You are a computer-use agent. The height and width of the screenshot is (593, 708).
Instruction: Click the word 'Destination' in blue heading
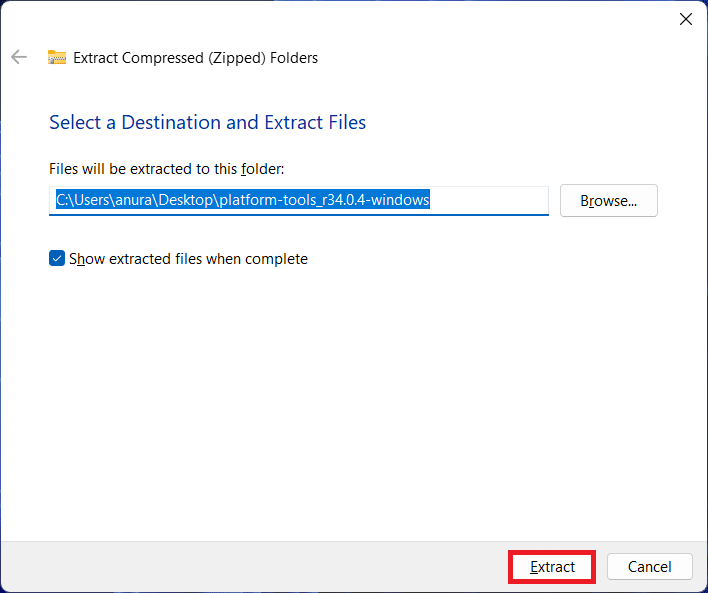pyautogui.click(x=171, y=122)
